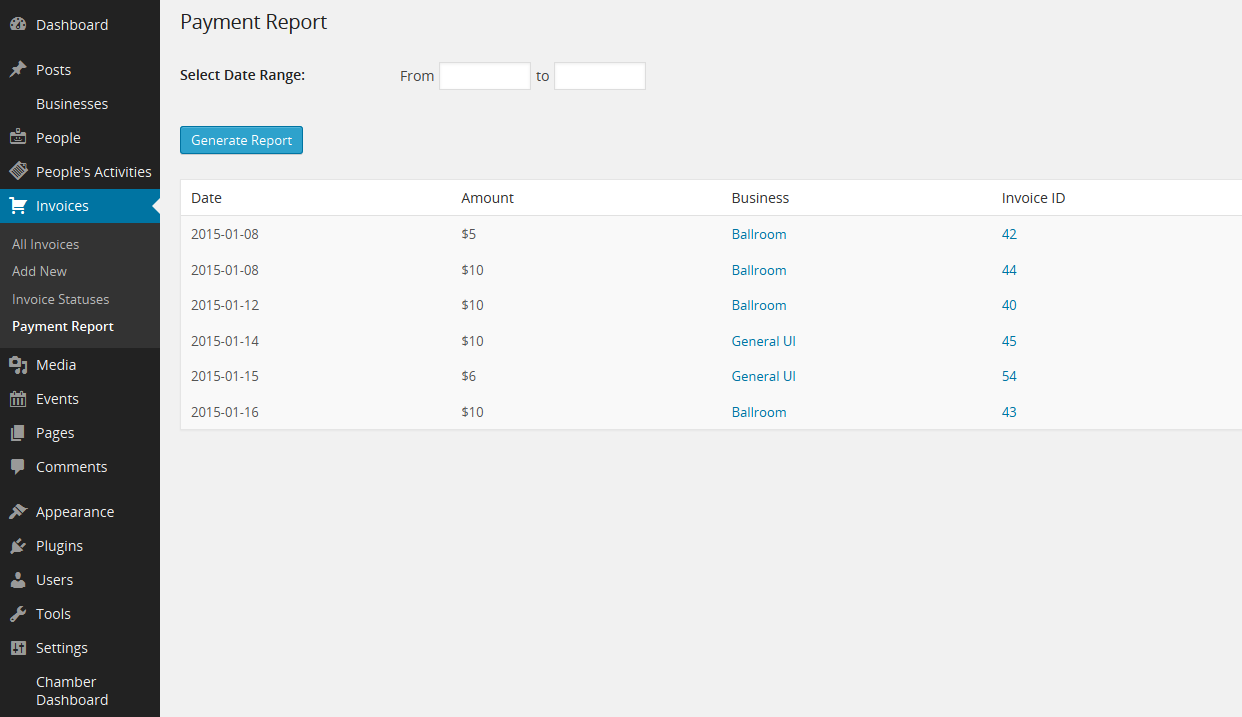Focus the 'to' date field

(x=600, y=76)
